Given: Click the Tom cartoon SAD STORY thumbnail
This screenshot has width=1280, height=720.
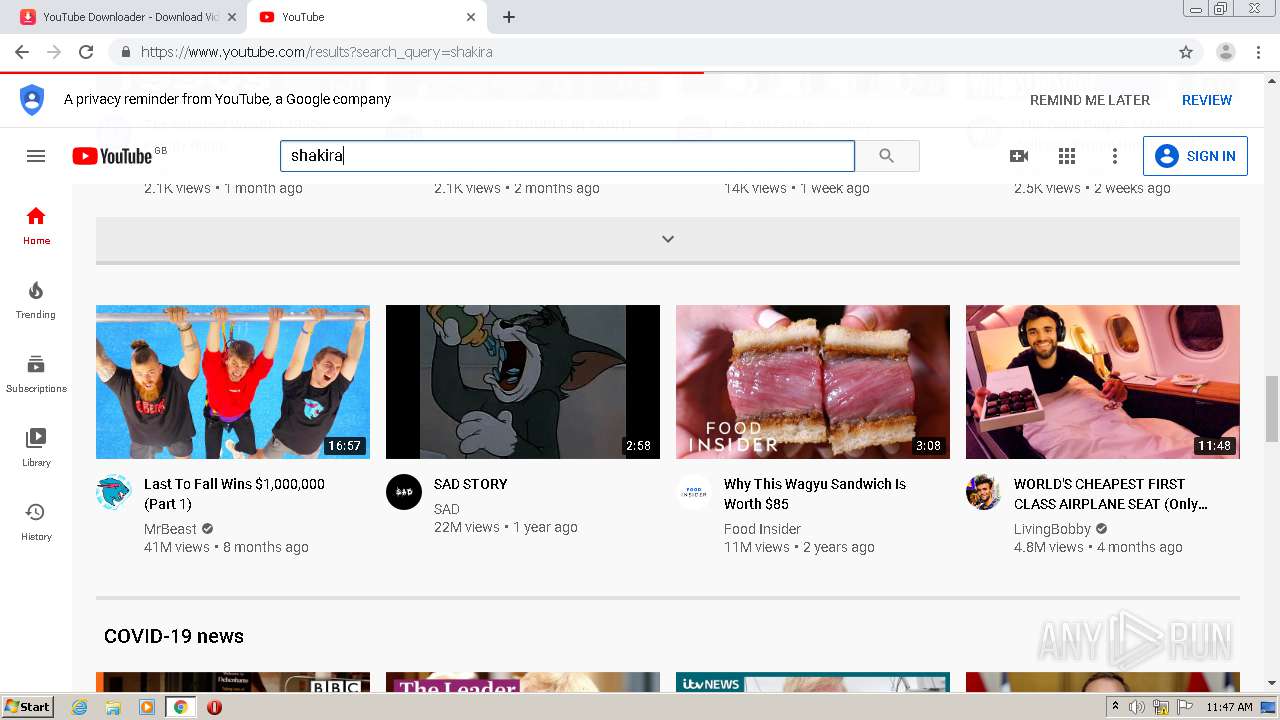Looking at the screenshot, I should [523, 382].
